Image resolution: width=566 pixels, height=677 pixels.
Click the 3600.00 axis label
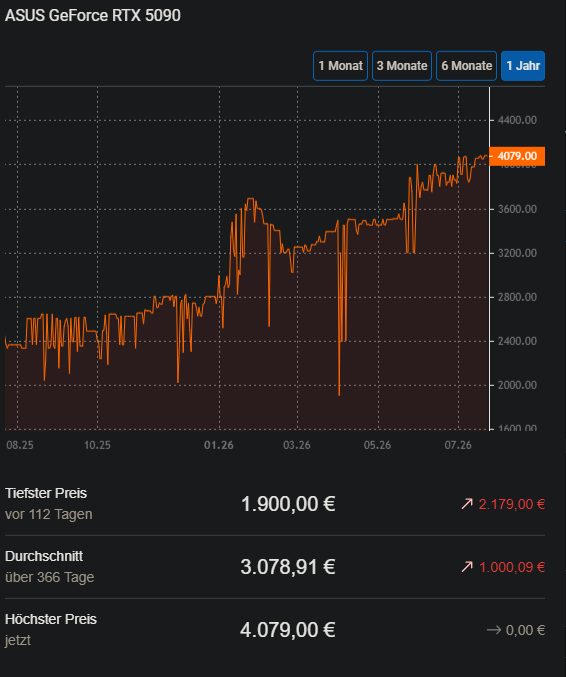point(517,209)
